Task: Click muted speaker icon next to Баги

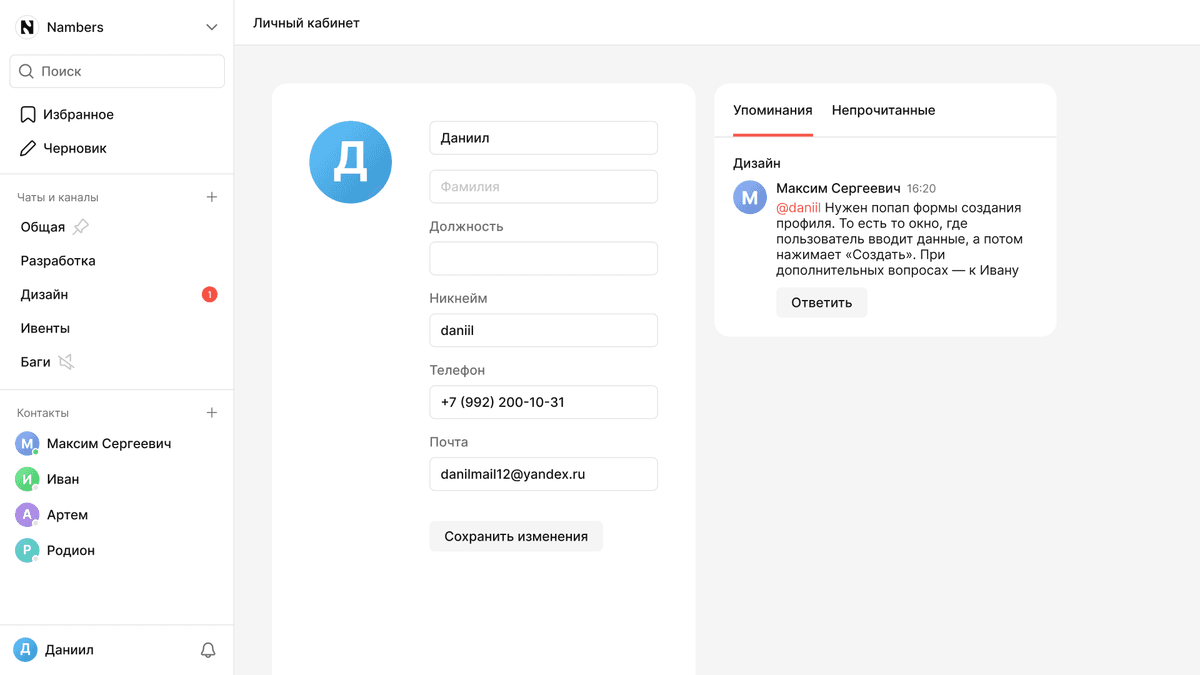Action: pyautogui.click(x=66, y=362)
